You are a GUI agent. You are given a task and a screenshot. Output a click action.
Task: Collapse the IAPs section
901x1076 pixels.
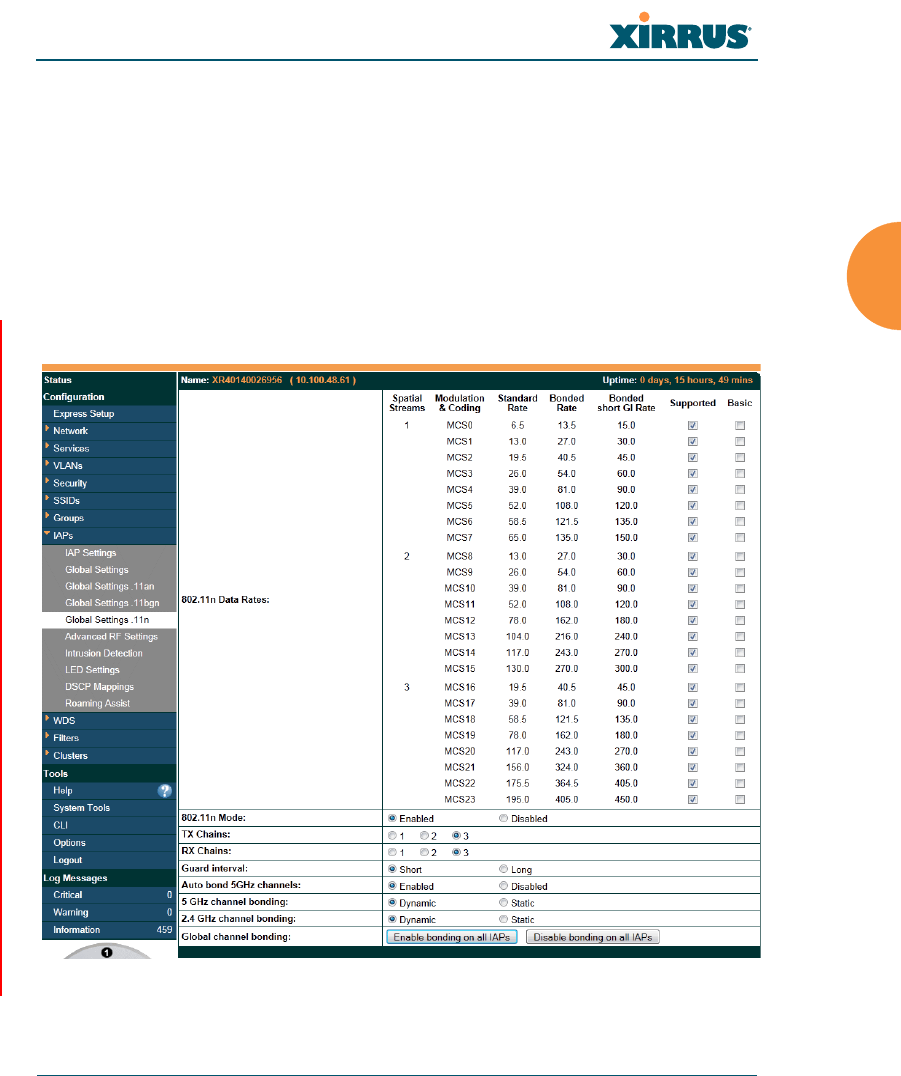(62, 535)
